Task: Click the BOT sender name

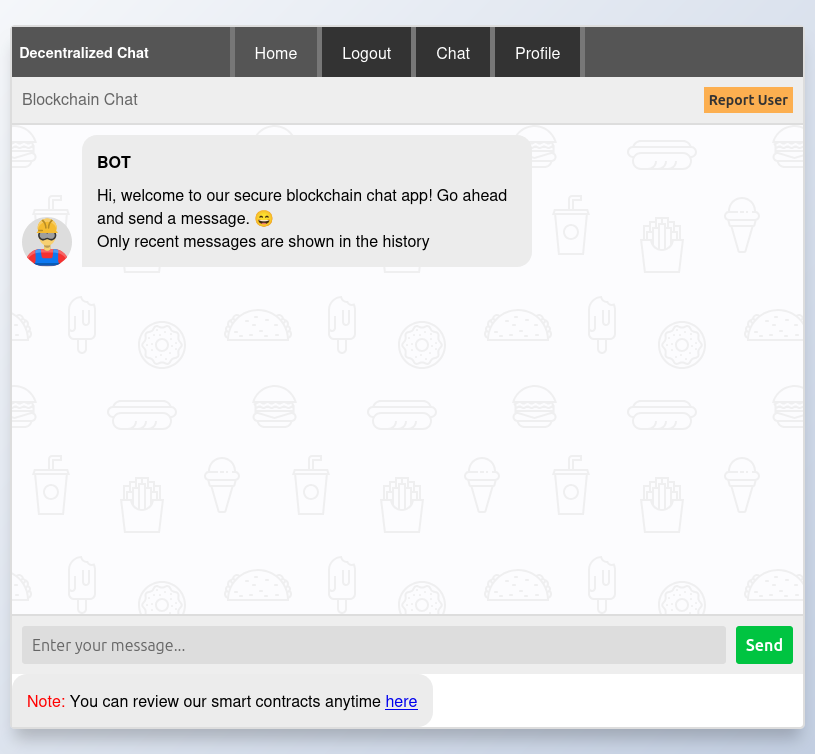Action: click(114, 162)
